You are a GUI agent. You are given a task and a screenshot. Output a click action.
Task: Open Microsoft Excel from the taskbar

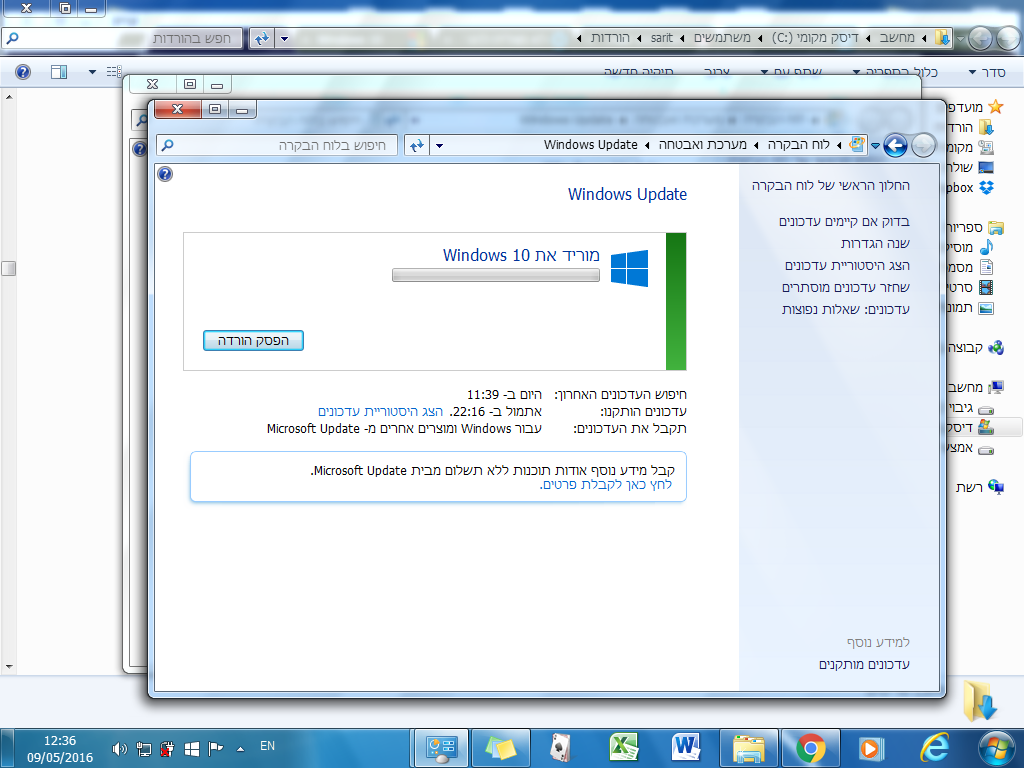pos(623,748)
